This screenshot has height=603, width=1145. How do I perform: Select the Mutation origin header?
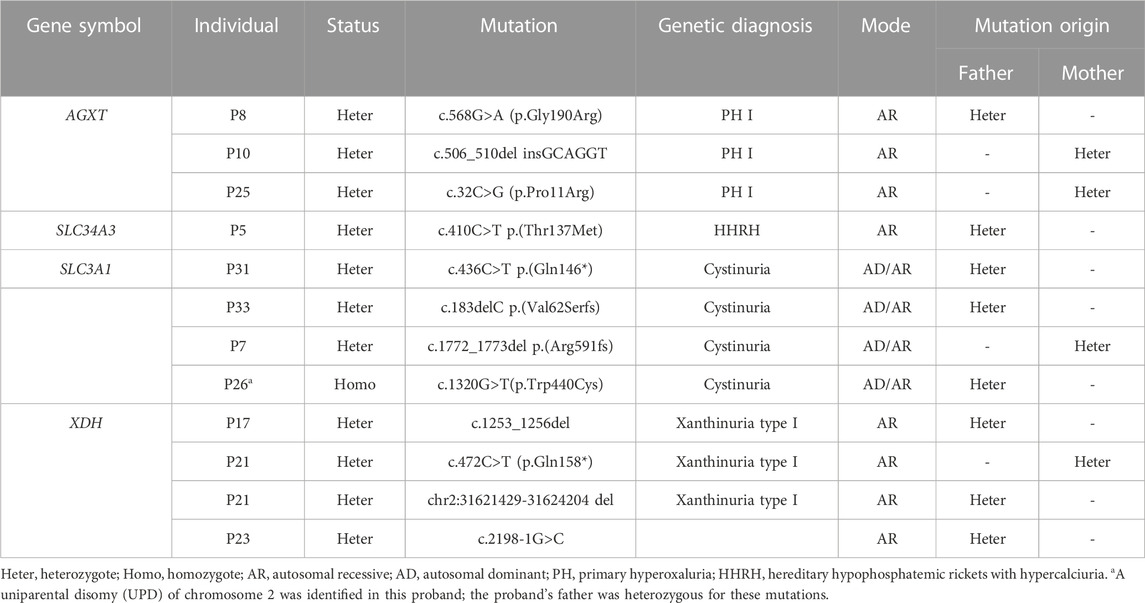click(x=1041, y=26)
